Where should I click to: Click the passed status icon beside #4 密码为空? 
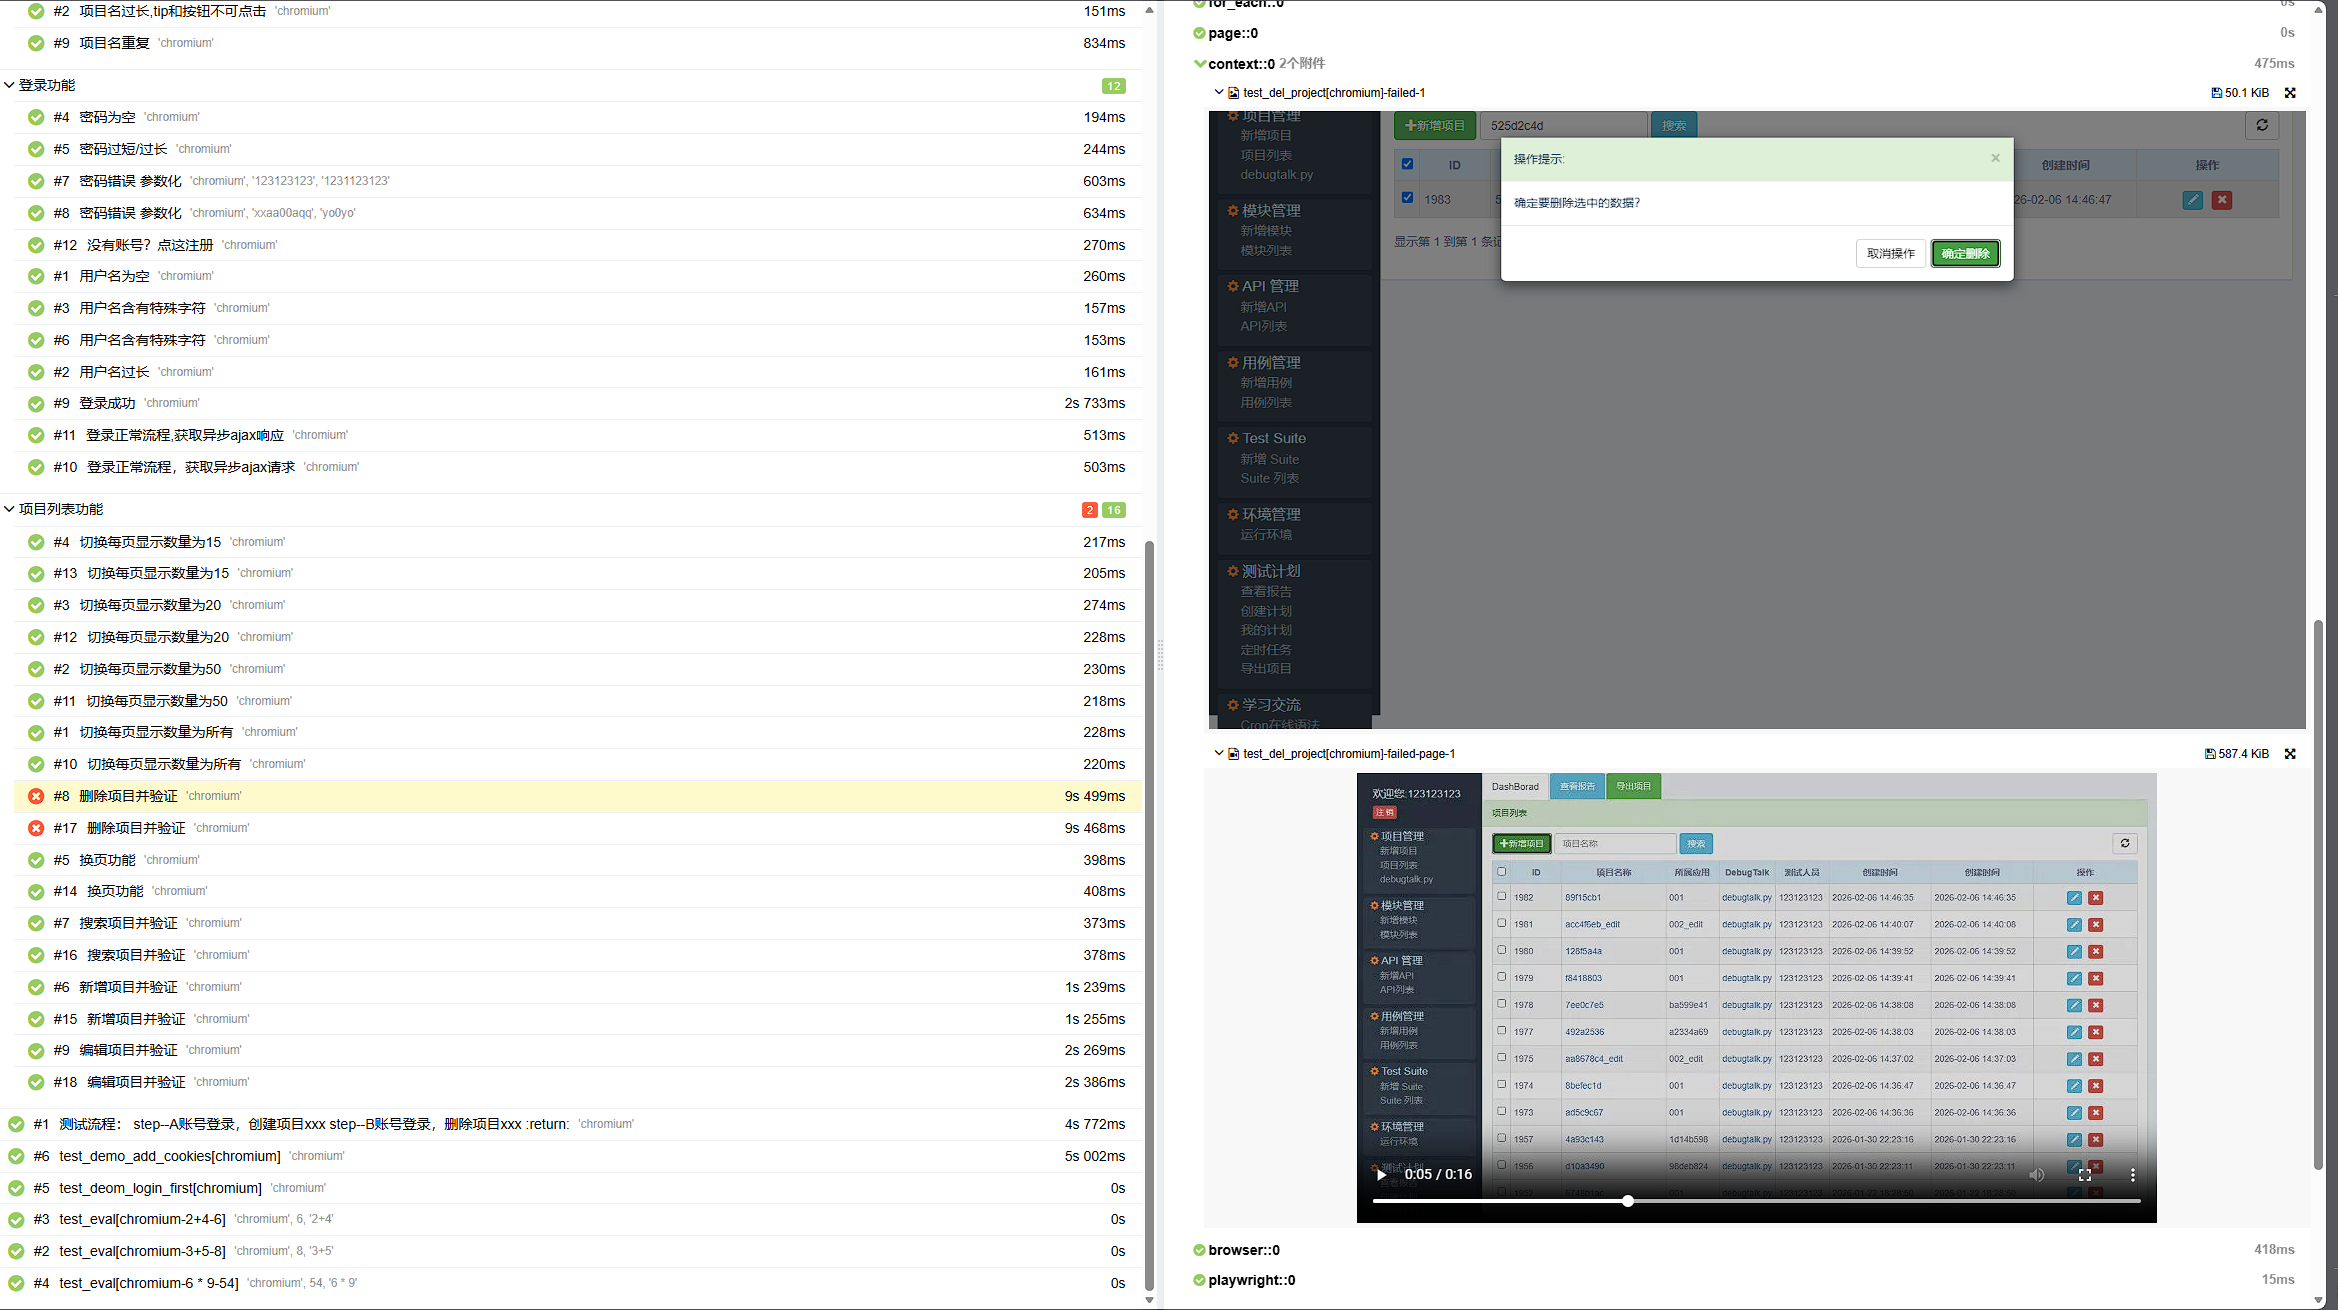click(36, 117)
